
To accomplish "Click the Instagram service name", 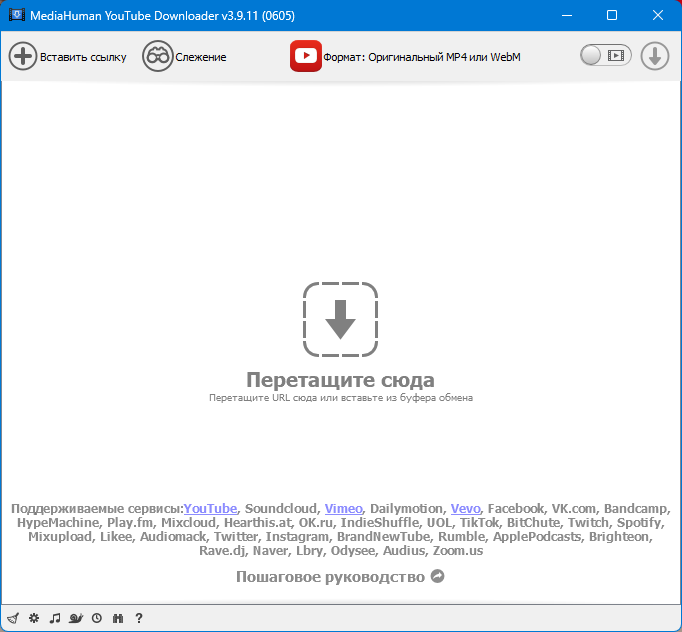I will pyautogui.click(x=298, y=536).
